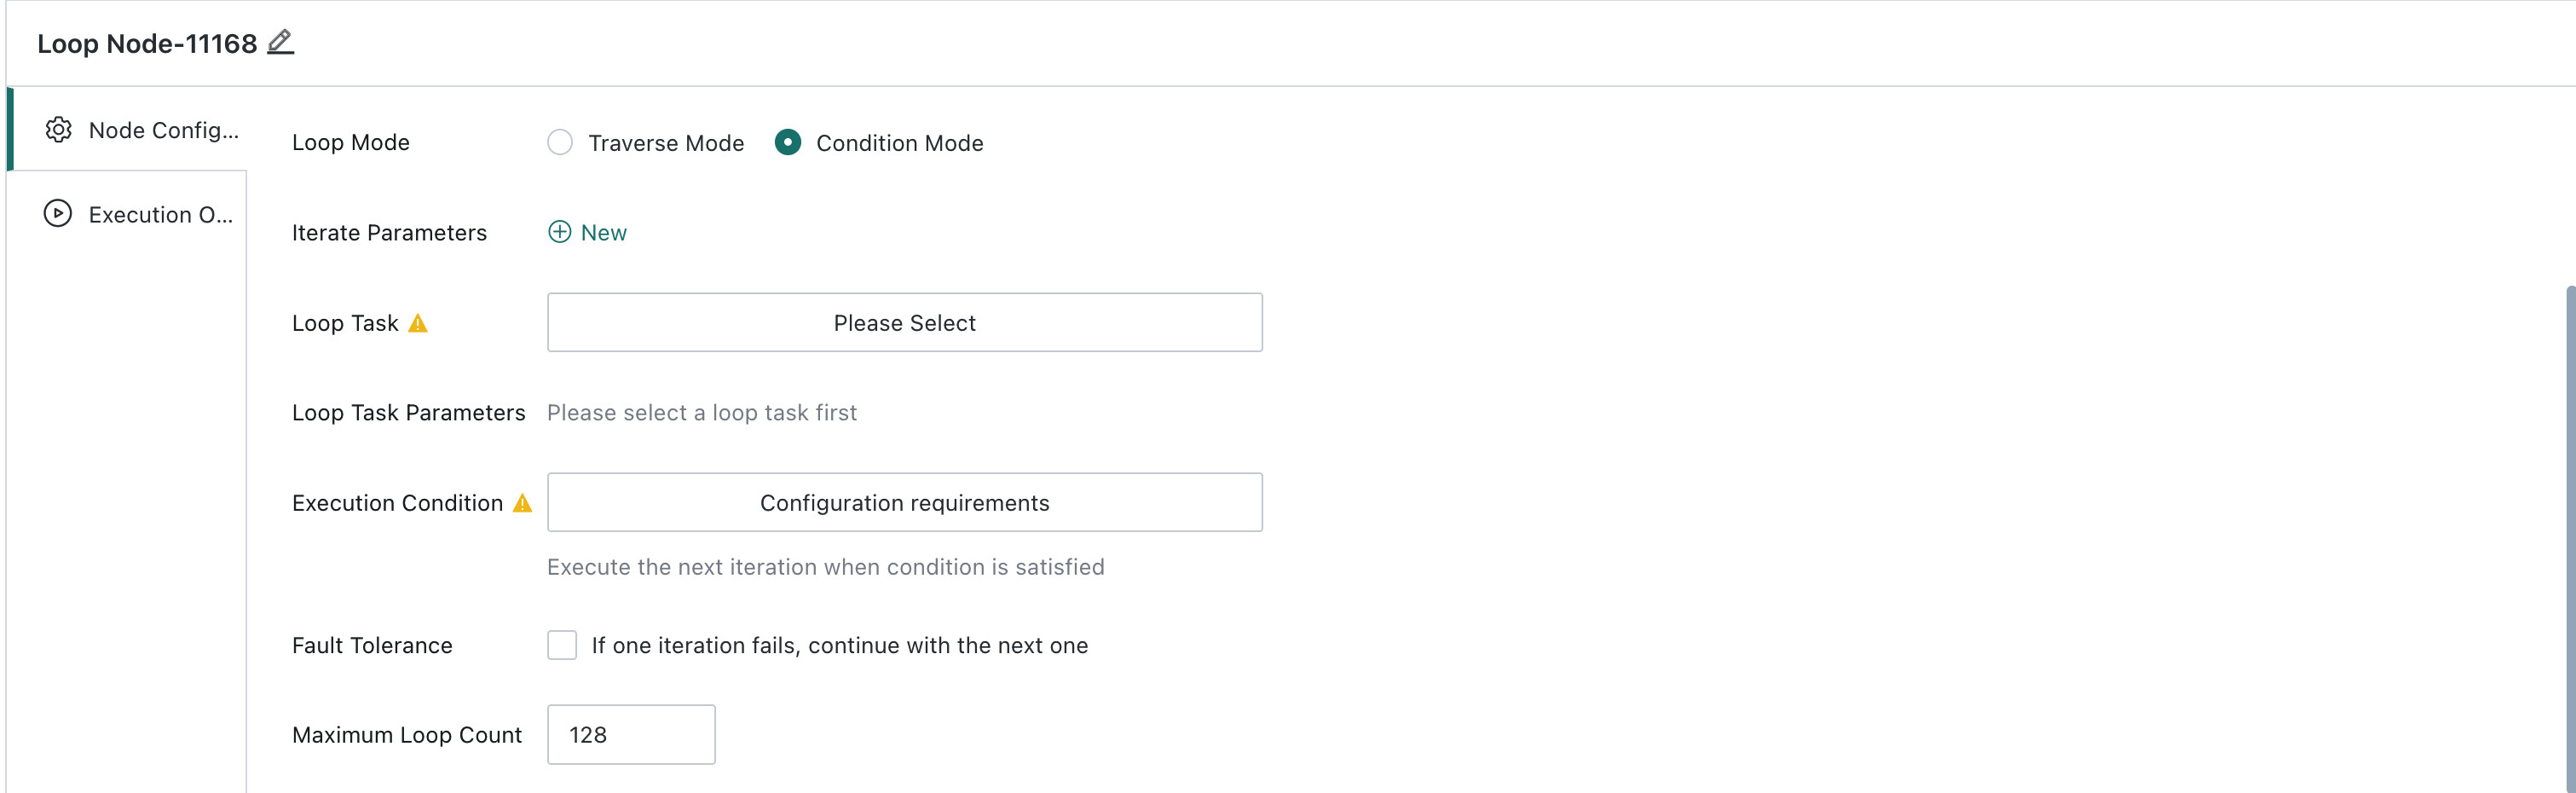Click the vertical scrollbar on the right edge
The height and width of the screenshot is (793, 2576).
tap(2570, 538)
